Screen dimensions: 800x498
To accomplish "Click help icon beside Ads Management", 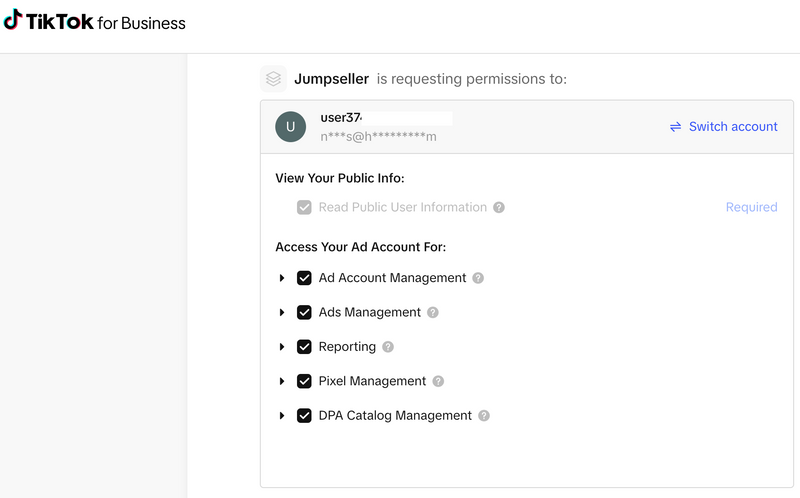I will tap(433, 313).
